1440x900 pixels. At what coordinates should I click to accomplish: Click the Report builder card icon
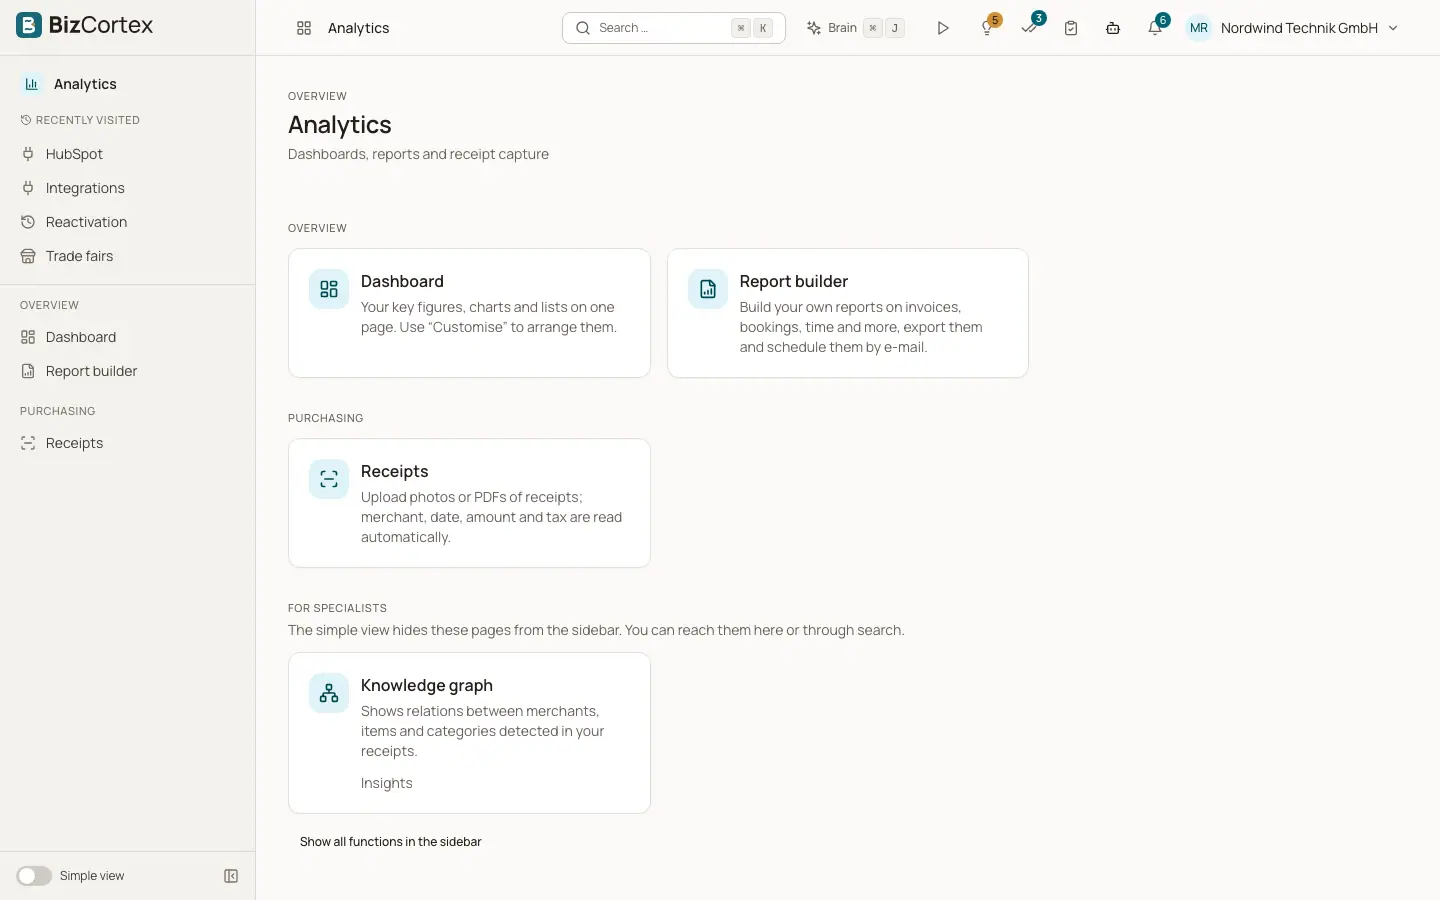click(708, 289)
